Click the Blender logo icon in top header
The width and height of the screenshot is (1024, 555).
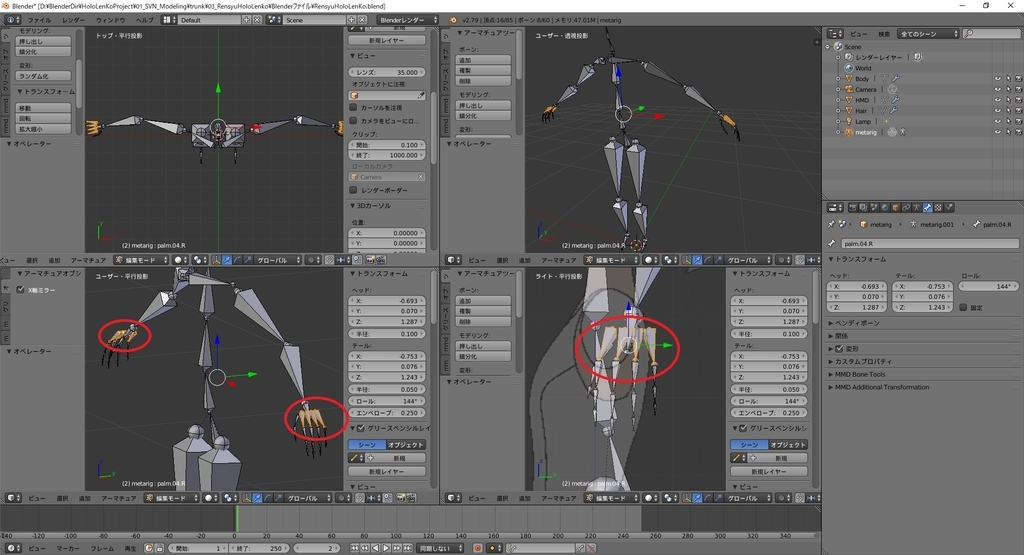[455, 20]
